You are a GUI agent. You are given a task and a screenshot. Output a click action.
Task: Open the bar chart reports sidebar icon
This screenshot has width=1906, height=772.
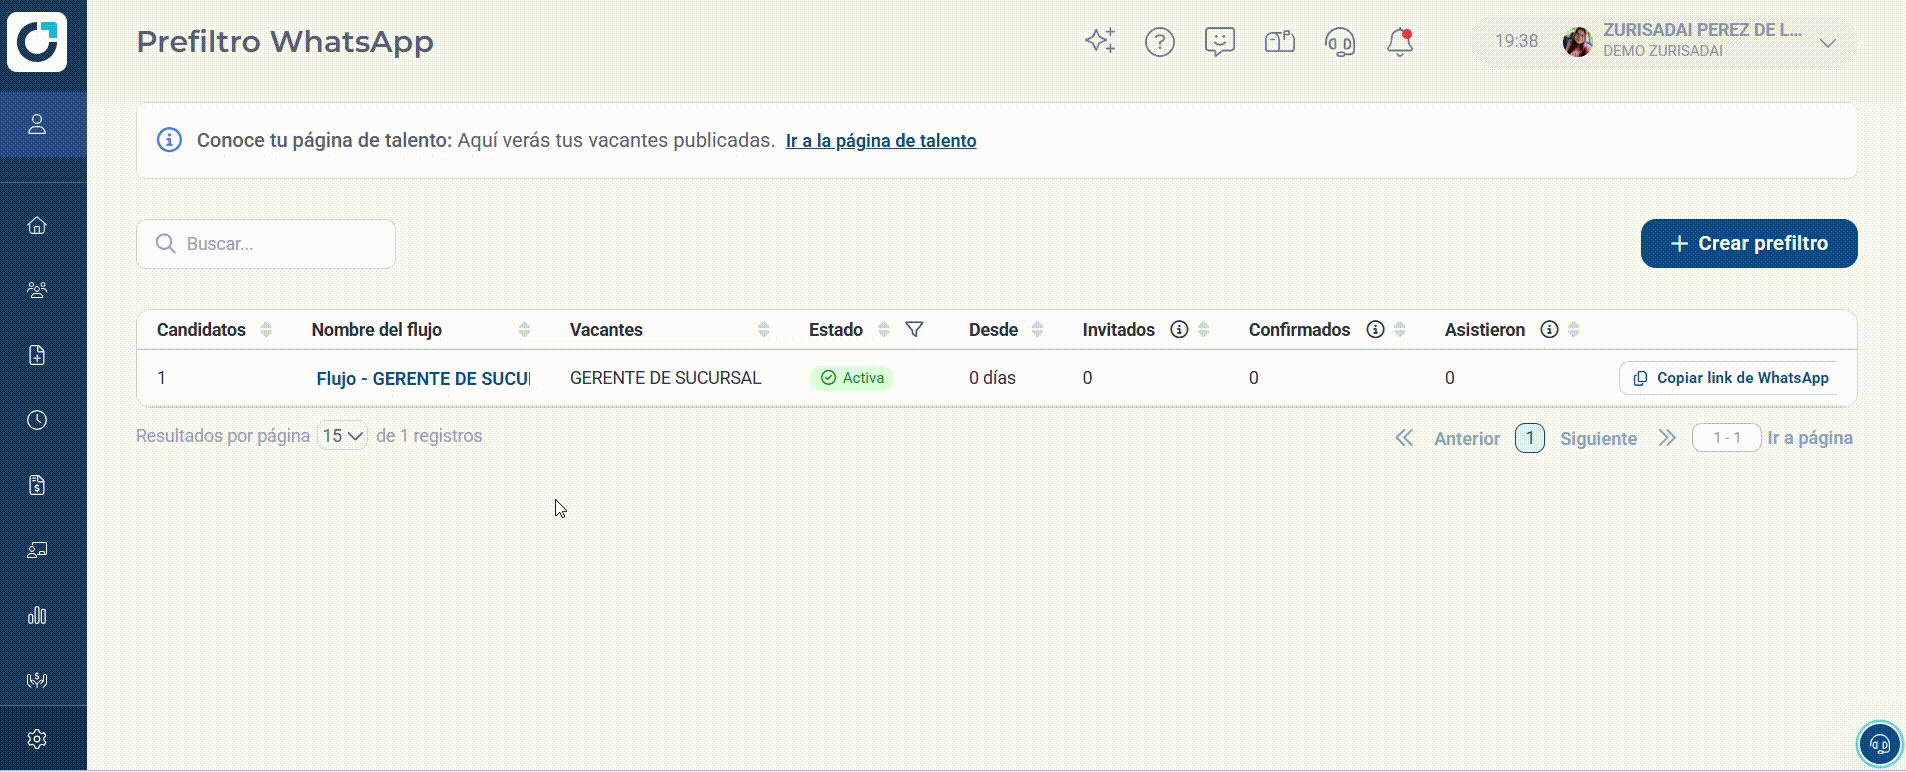pyautogui.click(x=37, y=615)
